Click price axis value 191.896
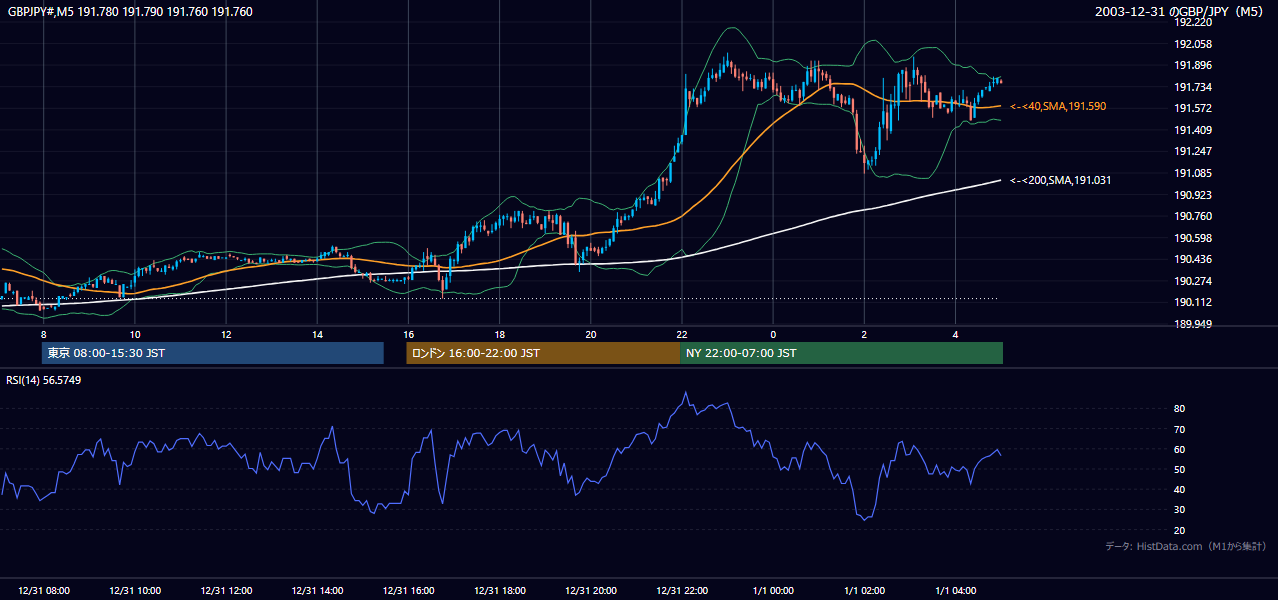1278x600 pixels. (1193, 65)
